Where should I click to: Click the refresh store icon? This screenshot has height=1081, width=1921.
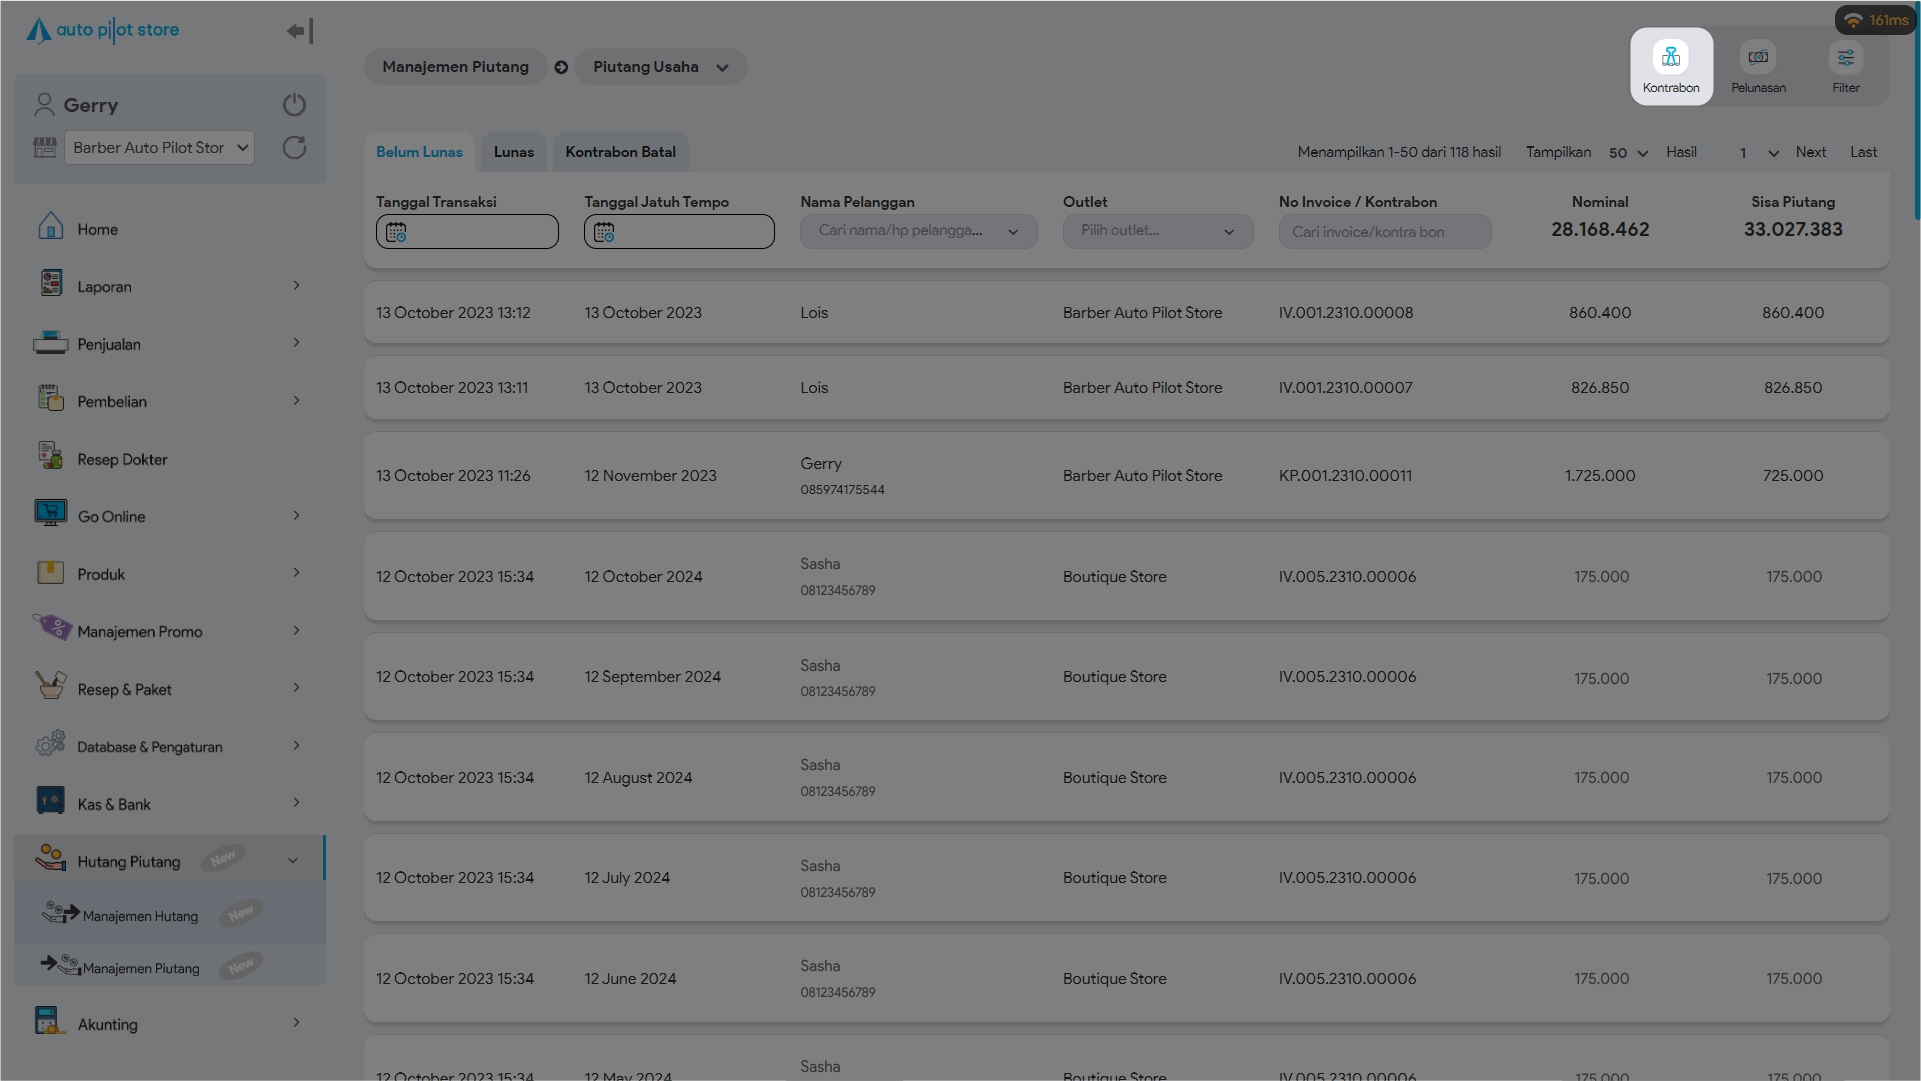tap(294, 148)
